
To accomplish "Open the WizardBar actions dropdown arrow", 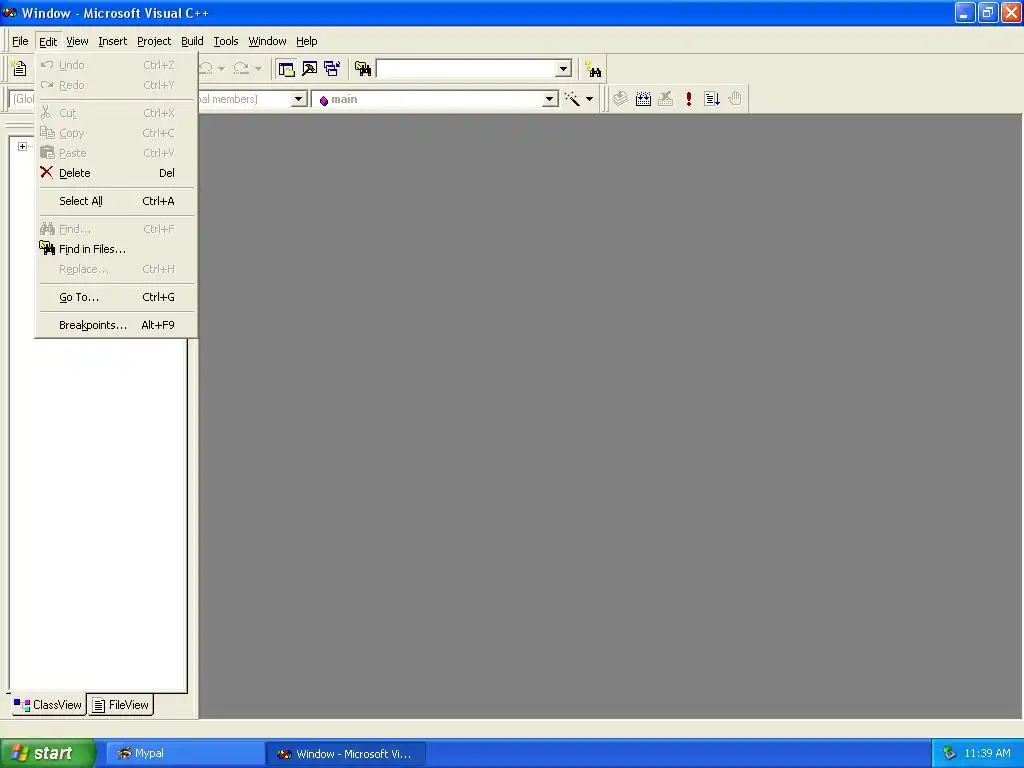I will pos(589,99).
